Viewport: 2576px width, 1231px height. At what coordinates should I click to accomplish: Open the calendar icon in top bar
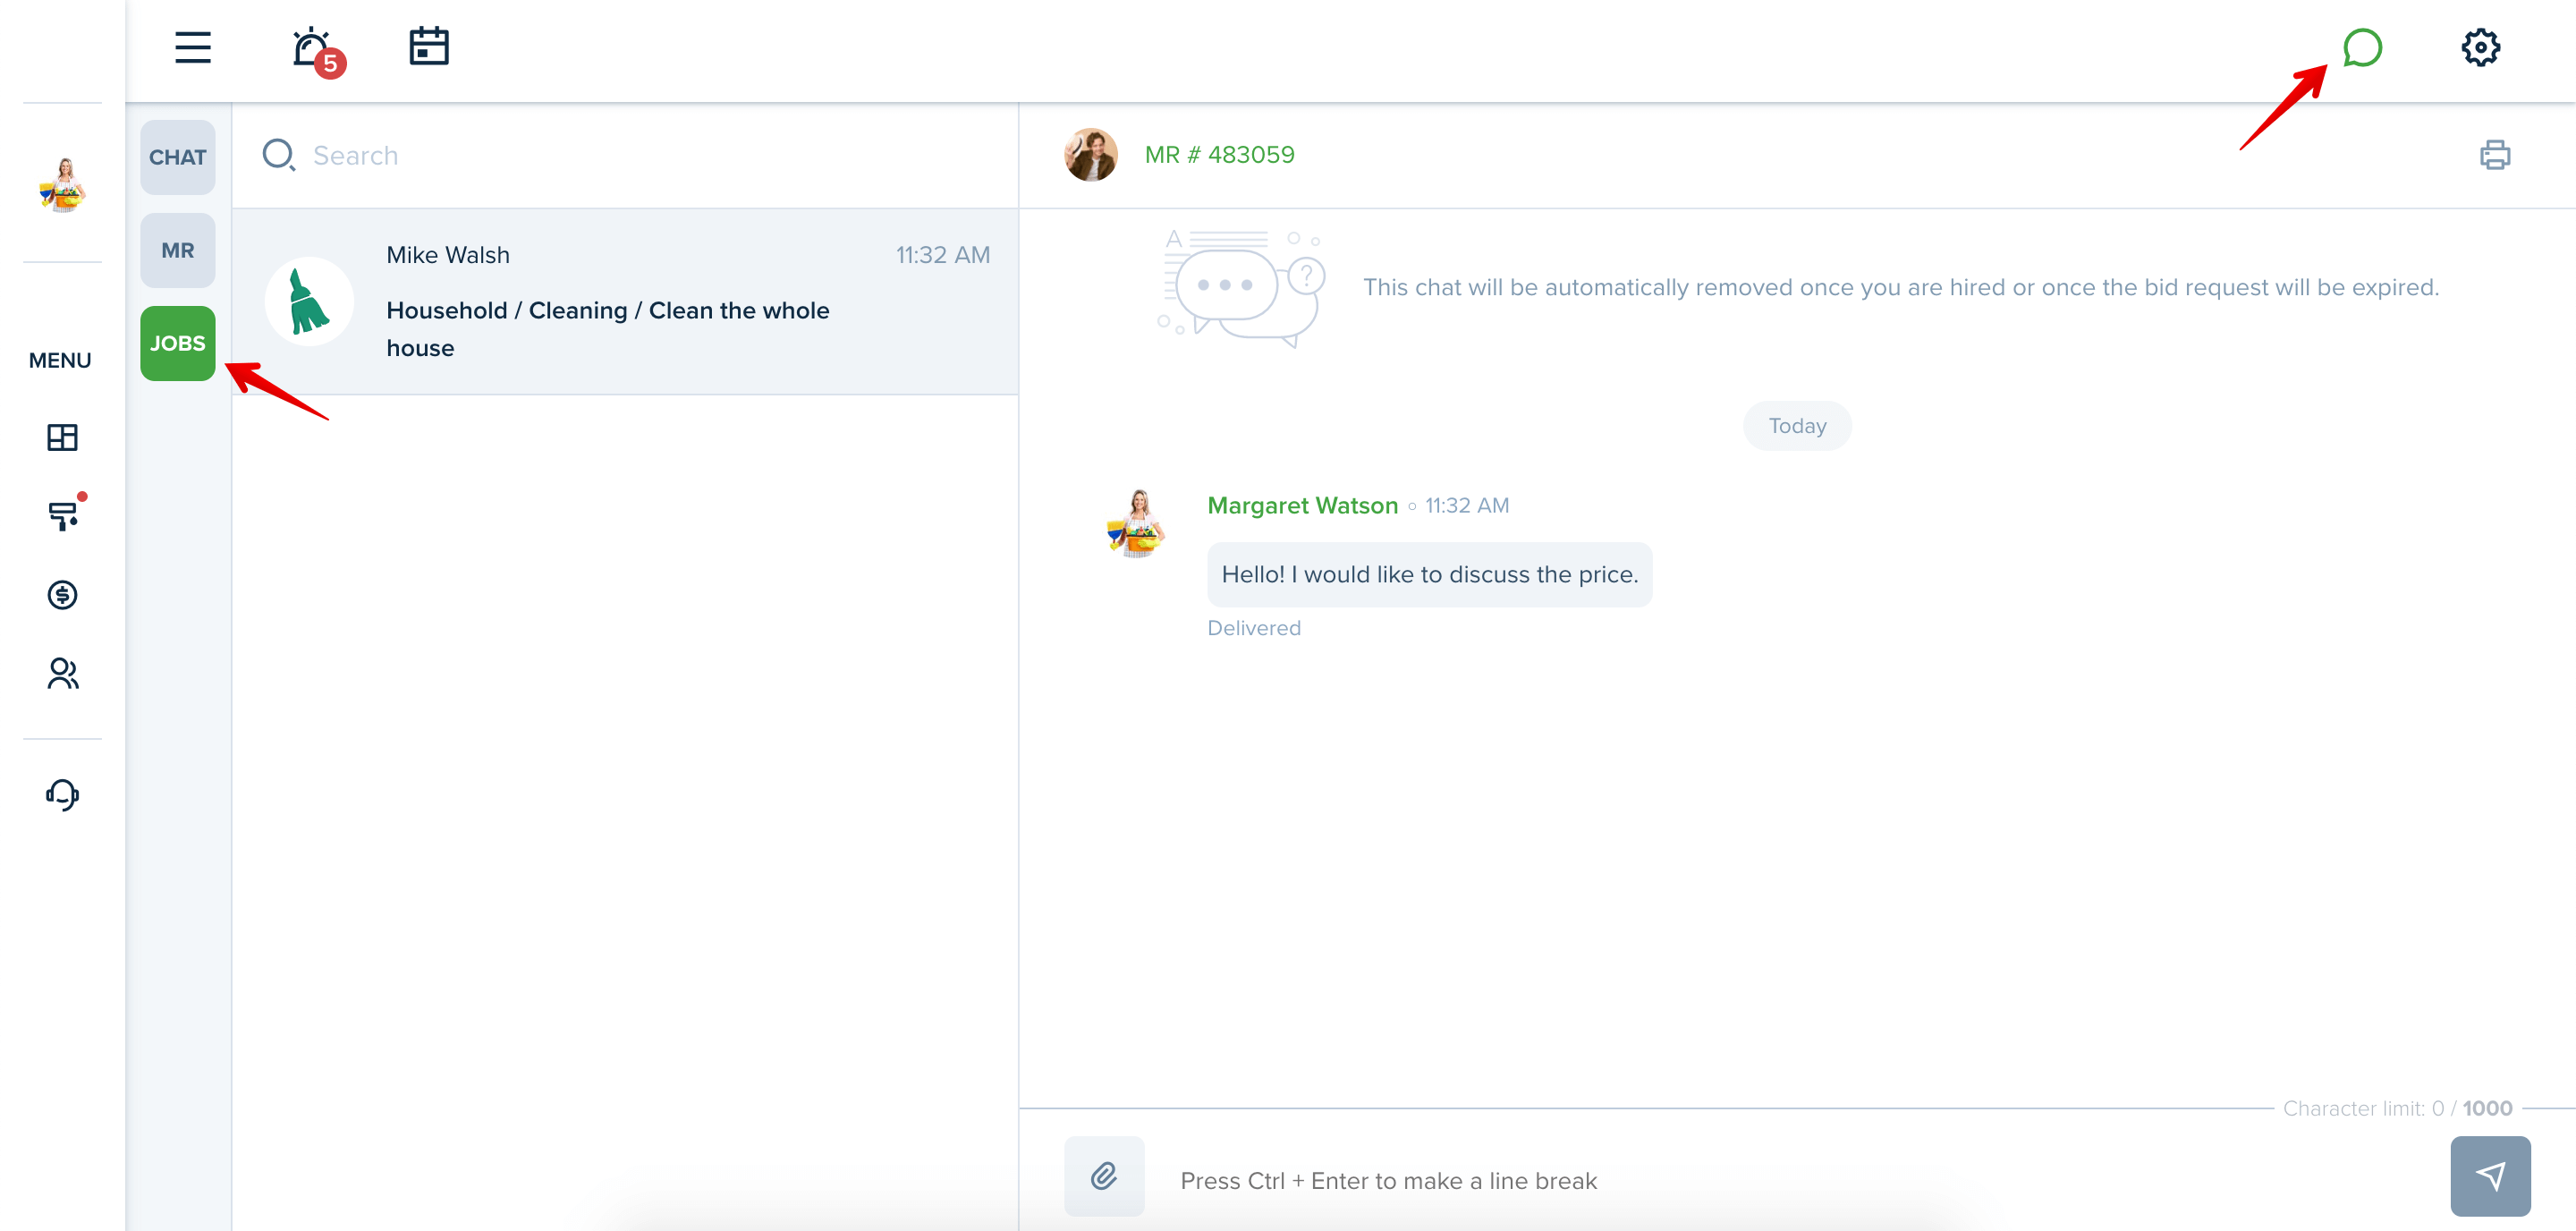(x=429, y=46)
